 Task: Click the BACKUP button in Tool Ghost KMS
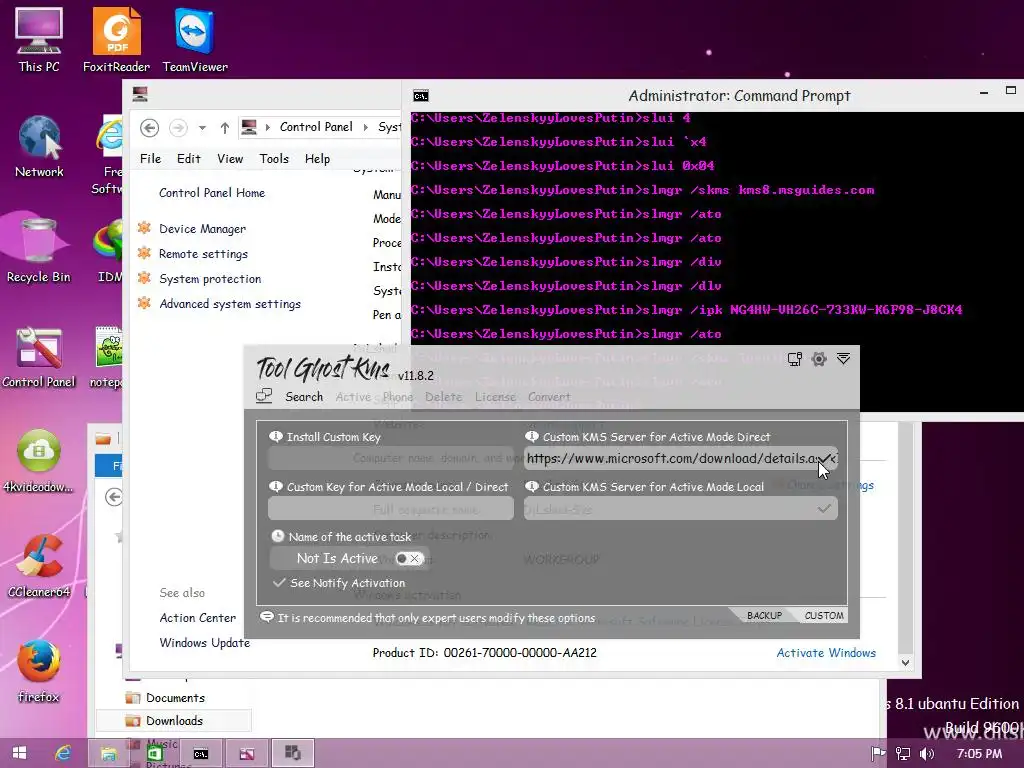click(x=764, y=615)
